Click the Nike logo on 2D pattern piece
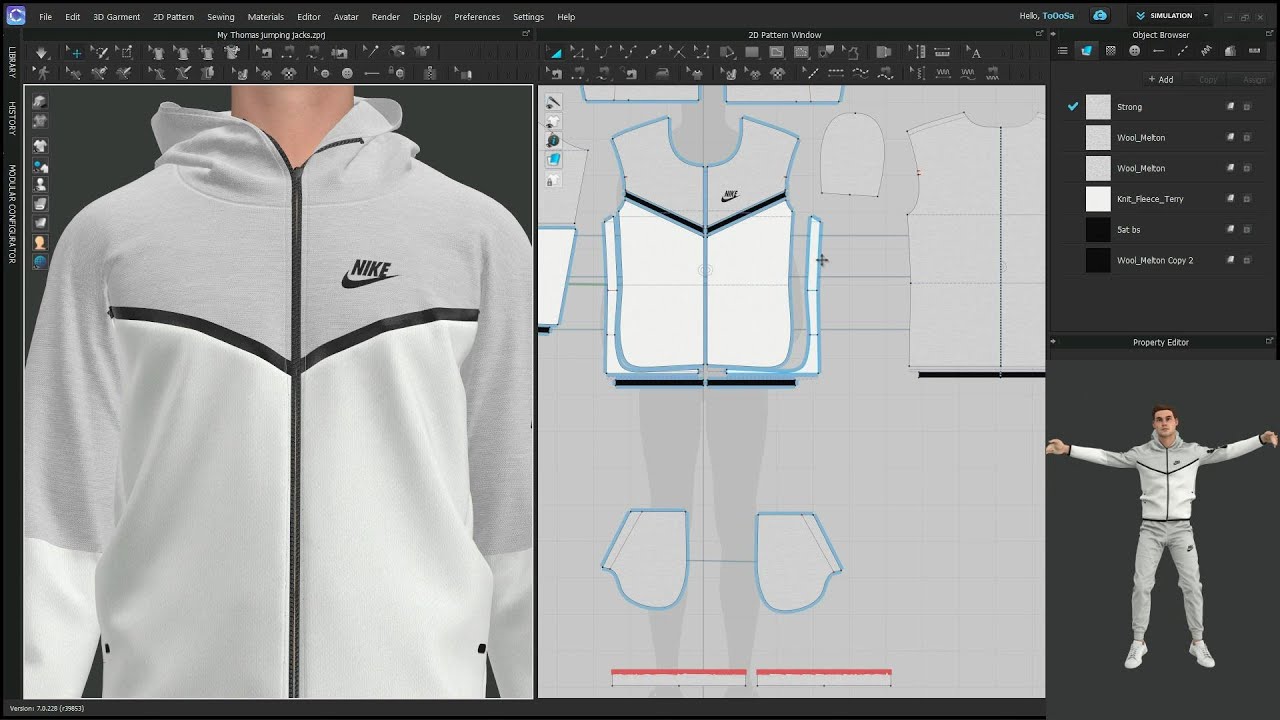 pyautogui.click(x=730, y=195)
